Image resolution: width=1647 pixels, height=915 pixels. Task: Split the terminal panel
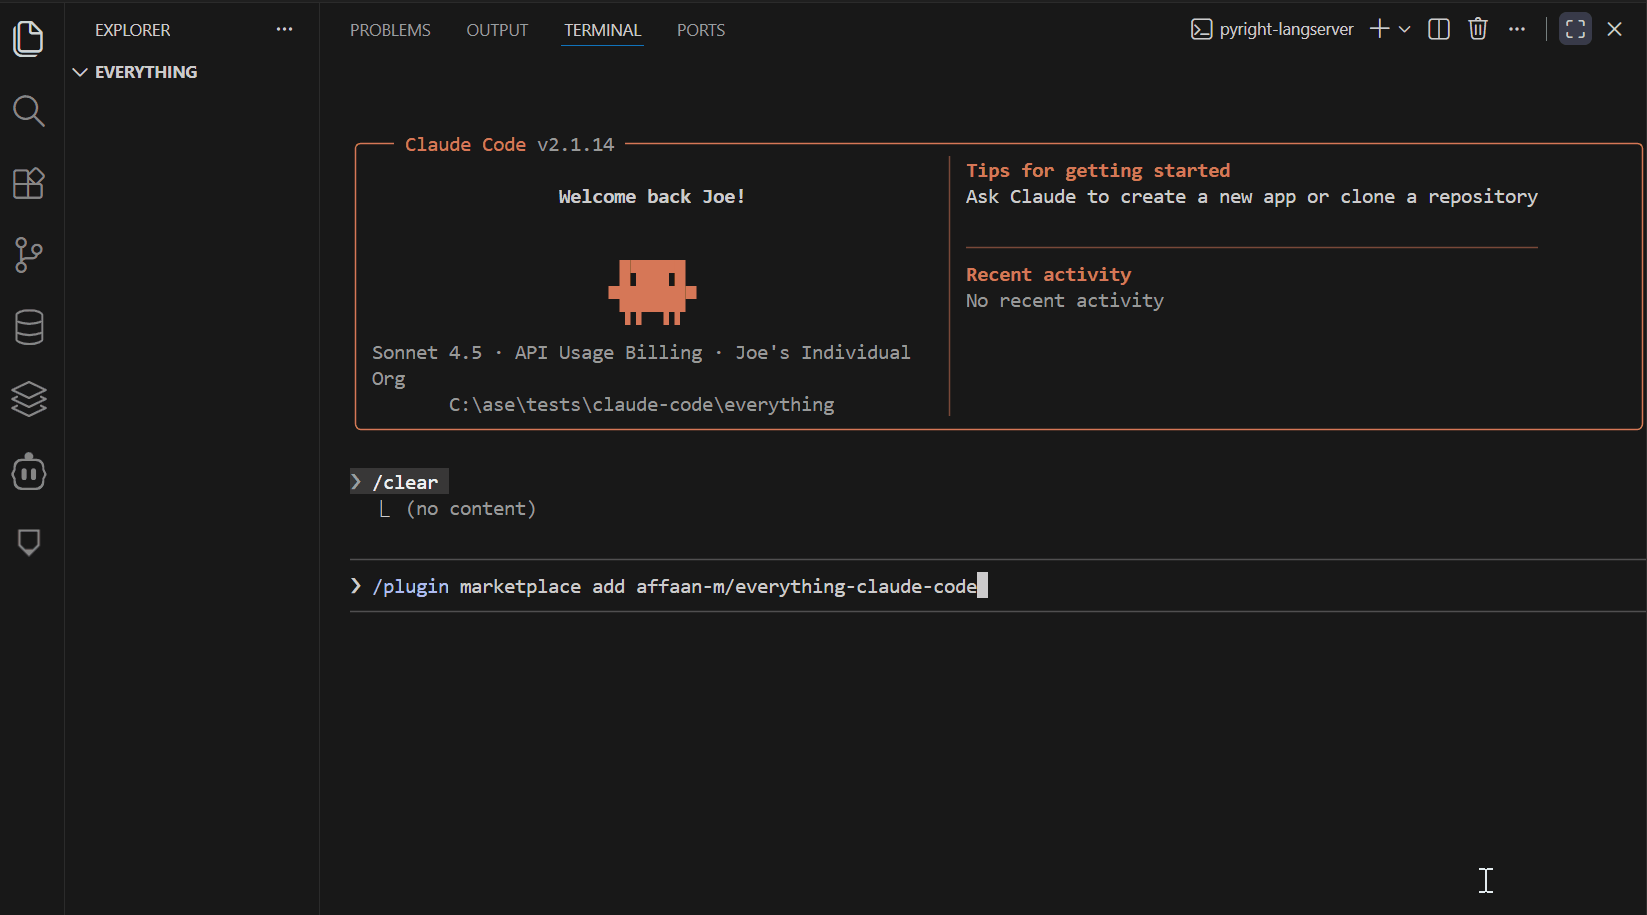pos(1439,29)
